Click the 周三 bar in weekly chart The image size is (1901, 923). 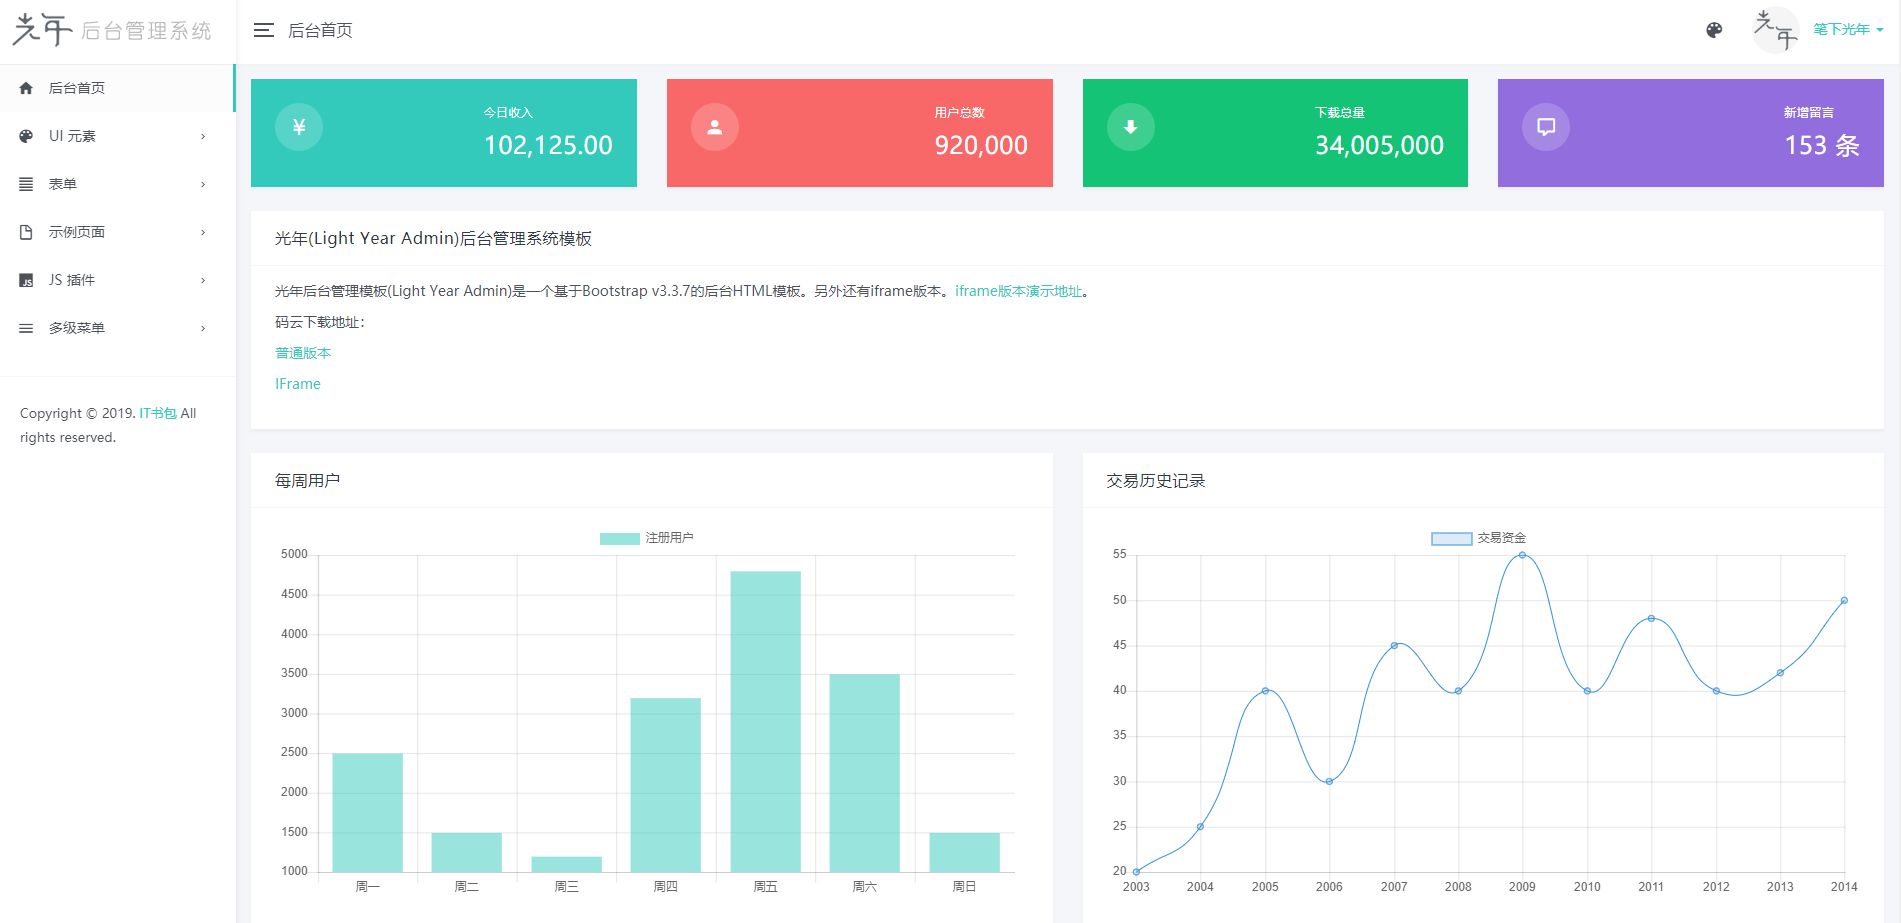(566, 864)
